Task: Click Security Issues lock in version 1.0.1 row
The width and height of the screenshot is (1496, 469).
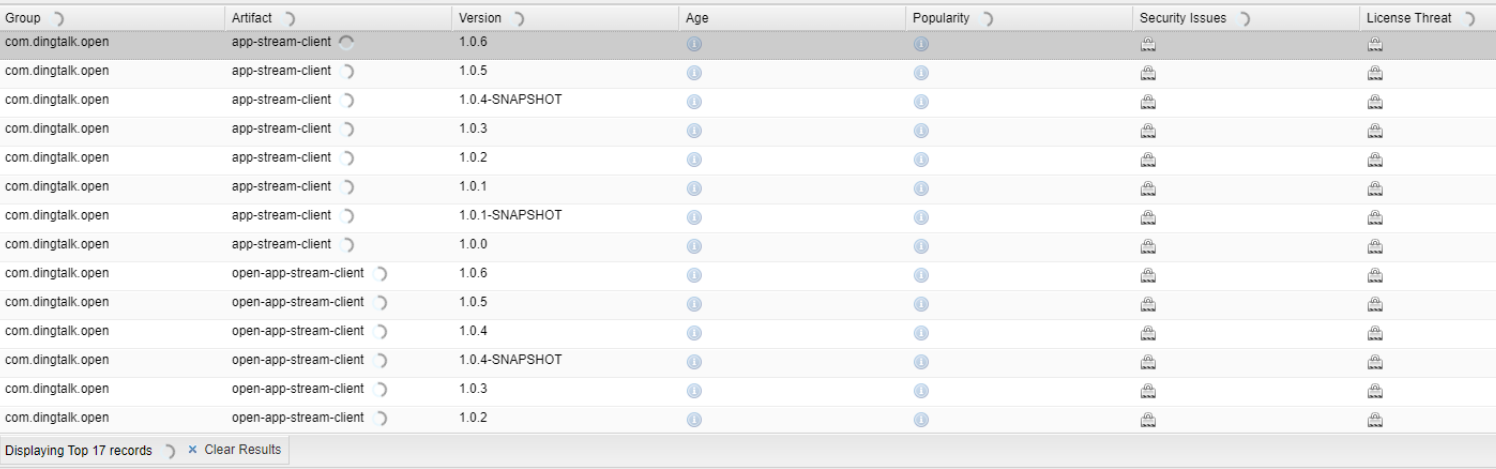Action: [x=1148, y=189]
